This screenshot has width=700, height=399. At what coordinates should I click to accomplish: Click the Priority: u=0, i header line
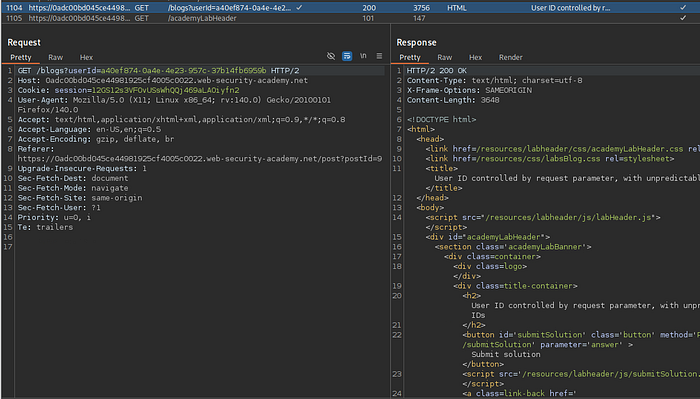coord(54,217)
